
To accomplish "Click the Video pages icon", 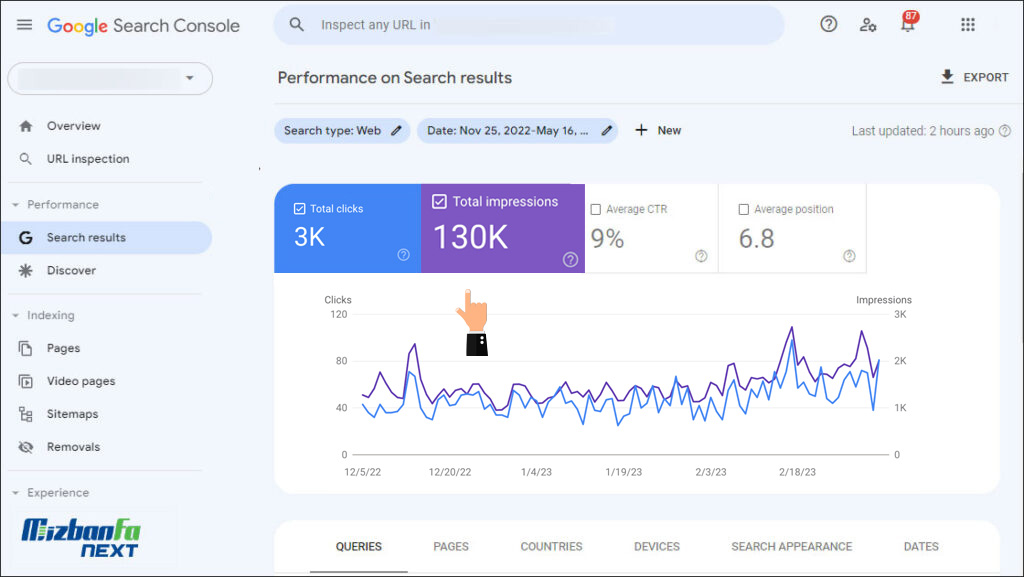I will (x=25, y=381).
